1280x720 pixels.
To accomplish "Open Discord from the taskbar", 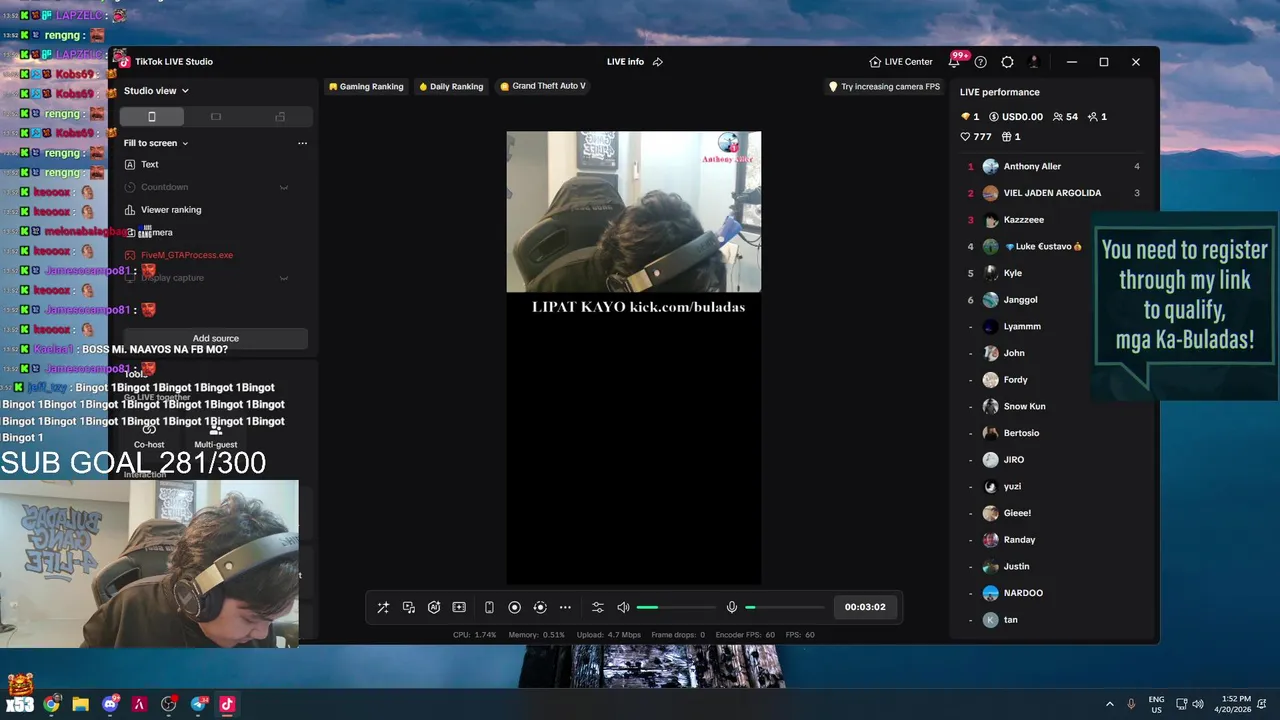I will click(110, 704).
